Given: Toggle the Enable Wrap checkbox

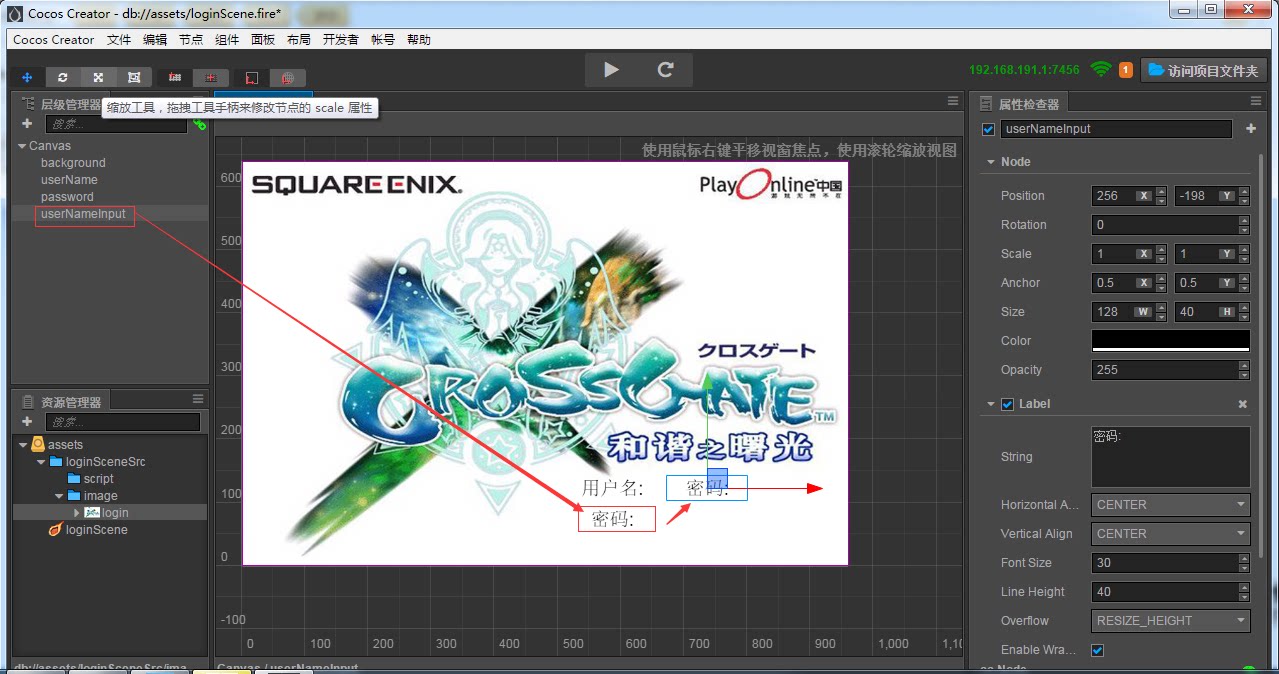Looking at the screenshot, I should click(1097, 650).
